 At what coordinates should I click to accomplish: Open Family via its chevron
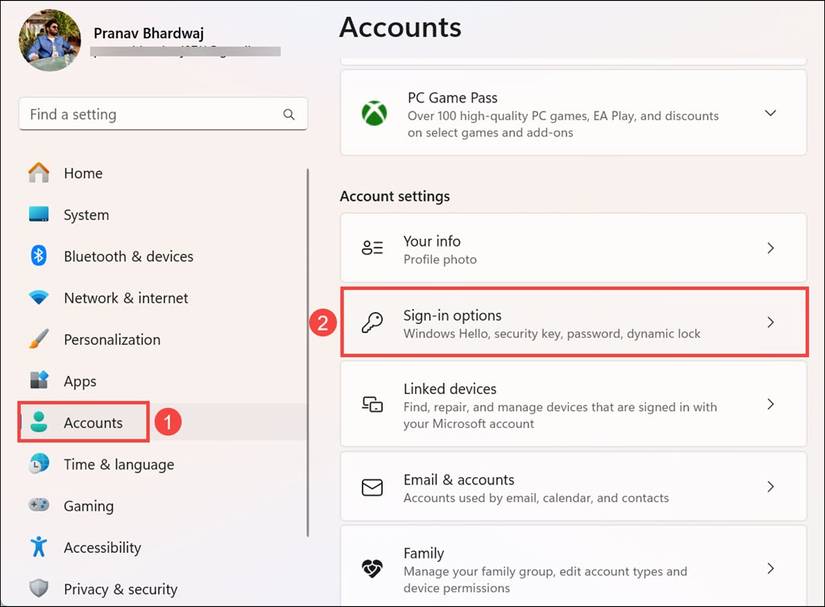(x=770, y=568)
